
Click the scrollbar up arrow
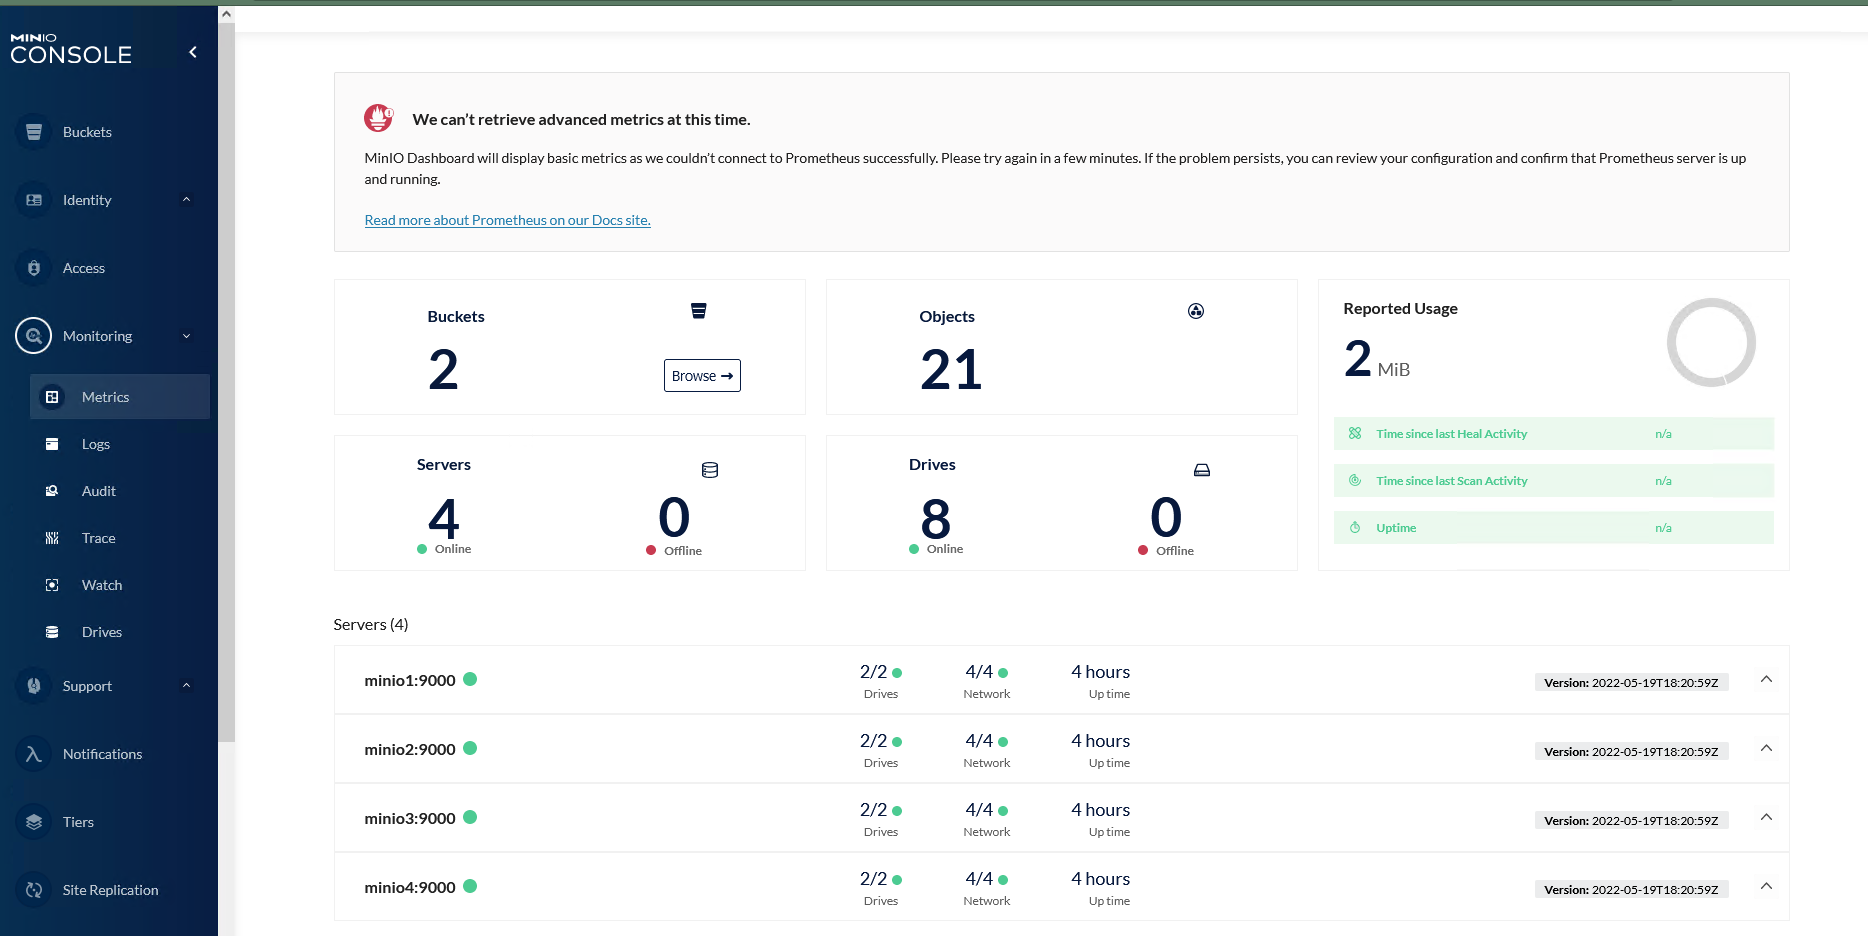click(x=226, y=14)
